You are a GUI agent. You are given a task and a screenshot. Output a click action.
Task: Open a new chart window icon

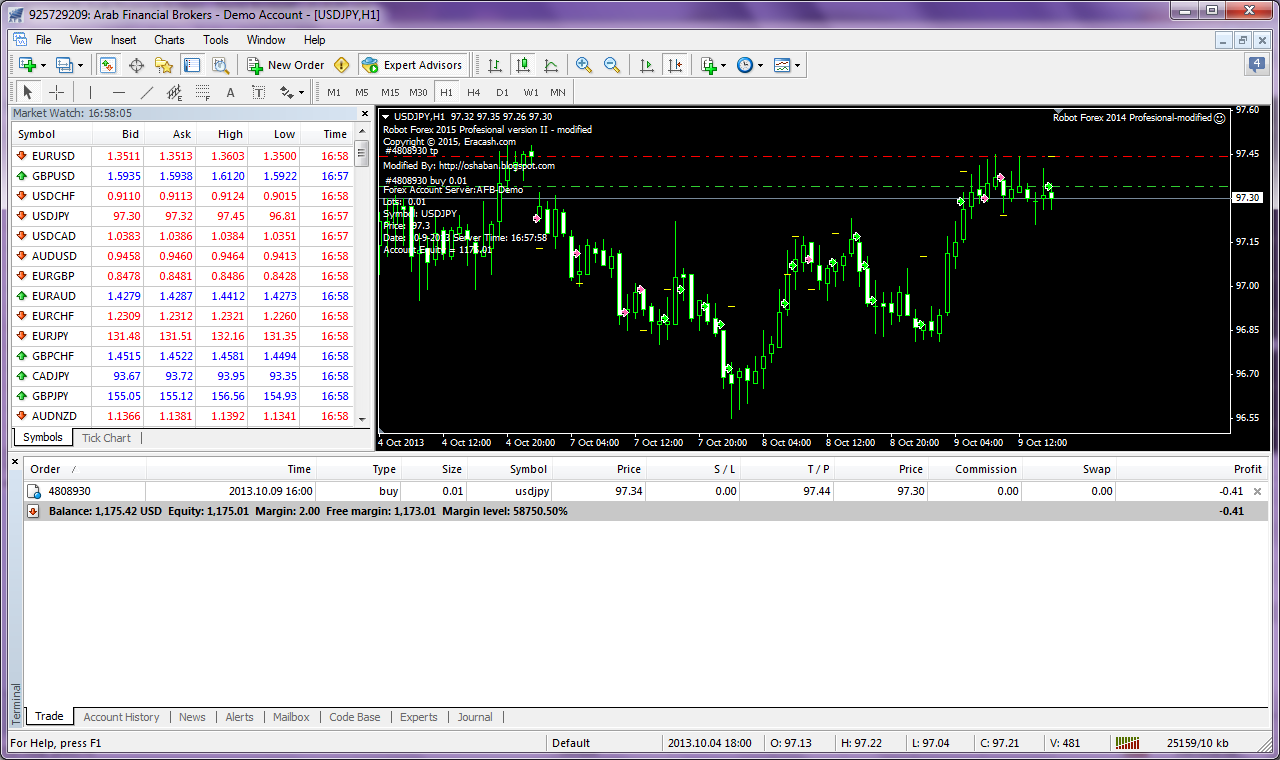pos(27,65)
